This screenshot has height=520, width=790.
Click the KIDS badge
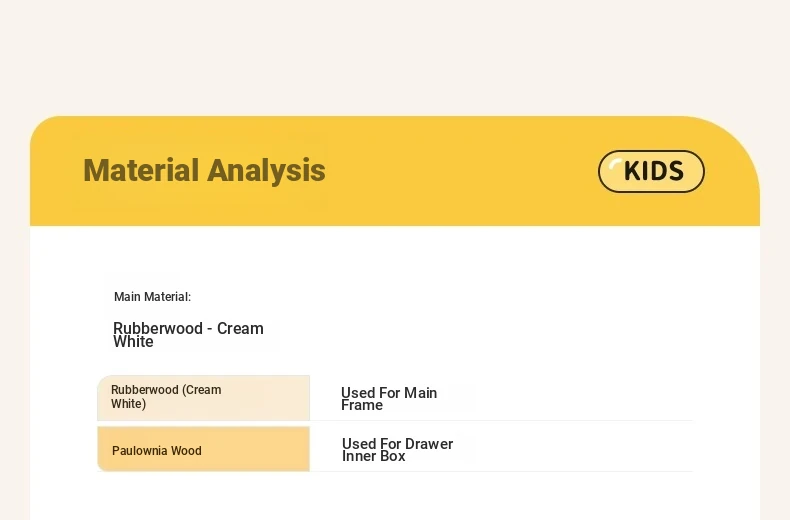[651, 171]
